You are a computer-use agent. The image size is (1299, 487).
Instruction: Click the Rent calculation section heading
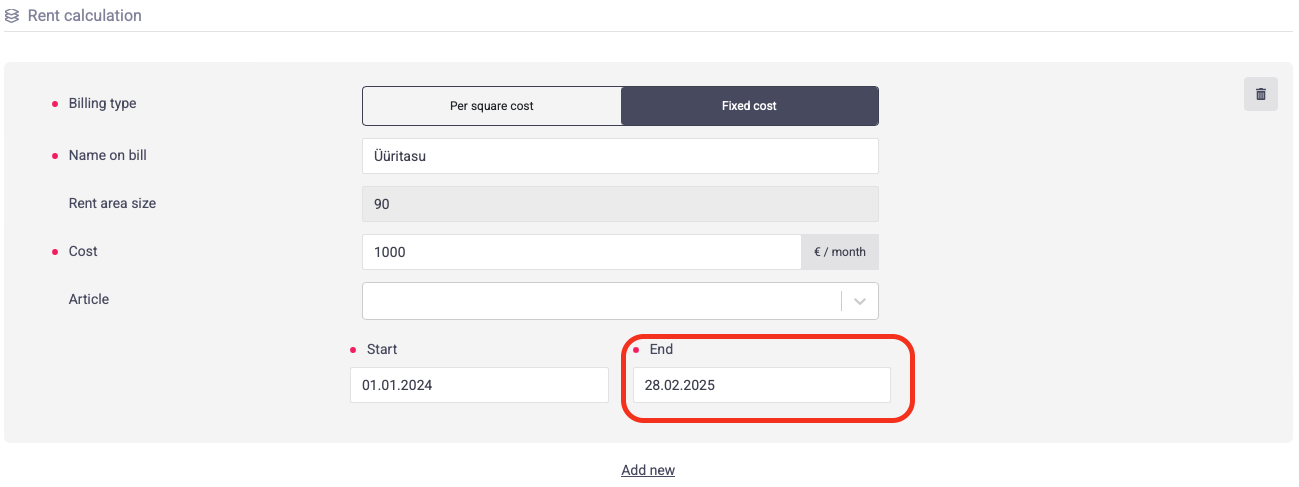coord(85,16)
